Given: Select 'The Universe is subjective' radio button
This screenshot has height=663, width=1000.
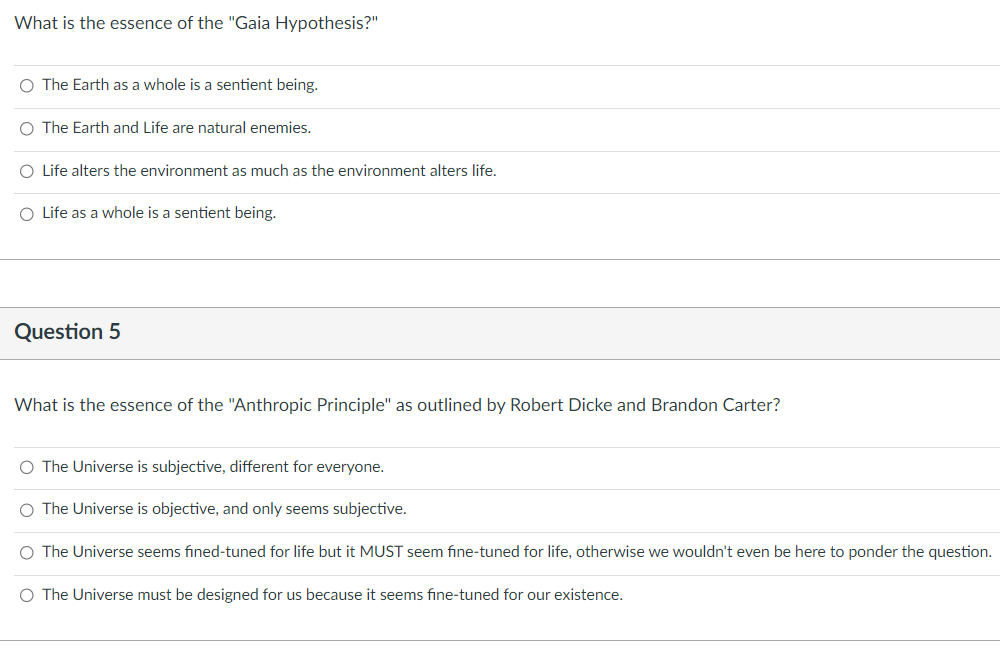Looking at the screenshot, I should pos(27,467).
